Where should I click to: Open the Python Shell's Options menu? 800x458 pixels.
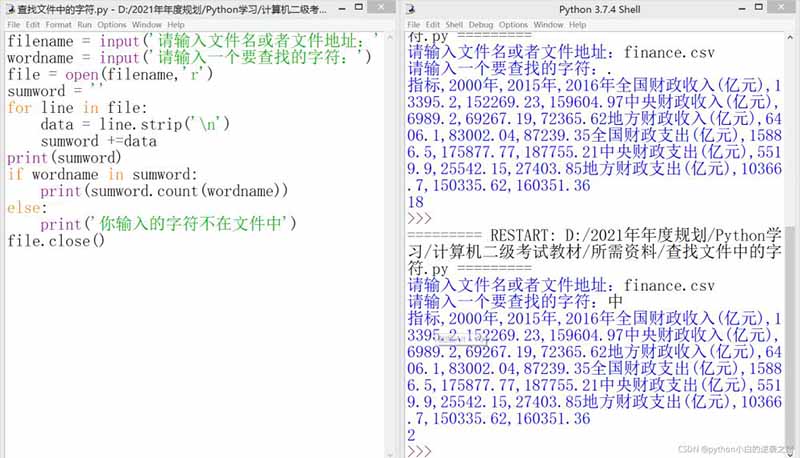(513, 24)
